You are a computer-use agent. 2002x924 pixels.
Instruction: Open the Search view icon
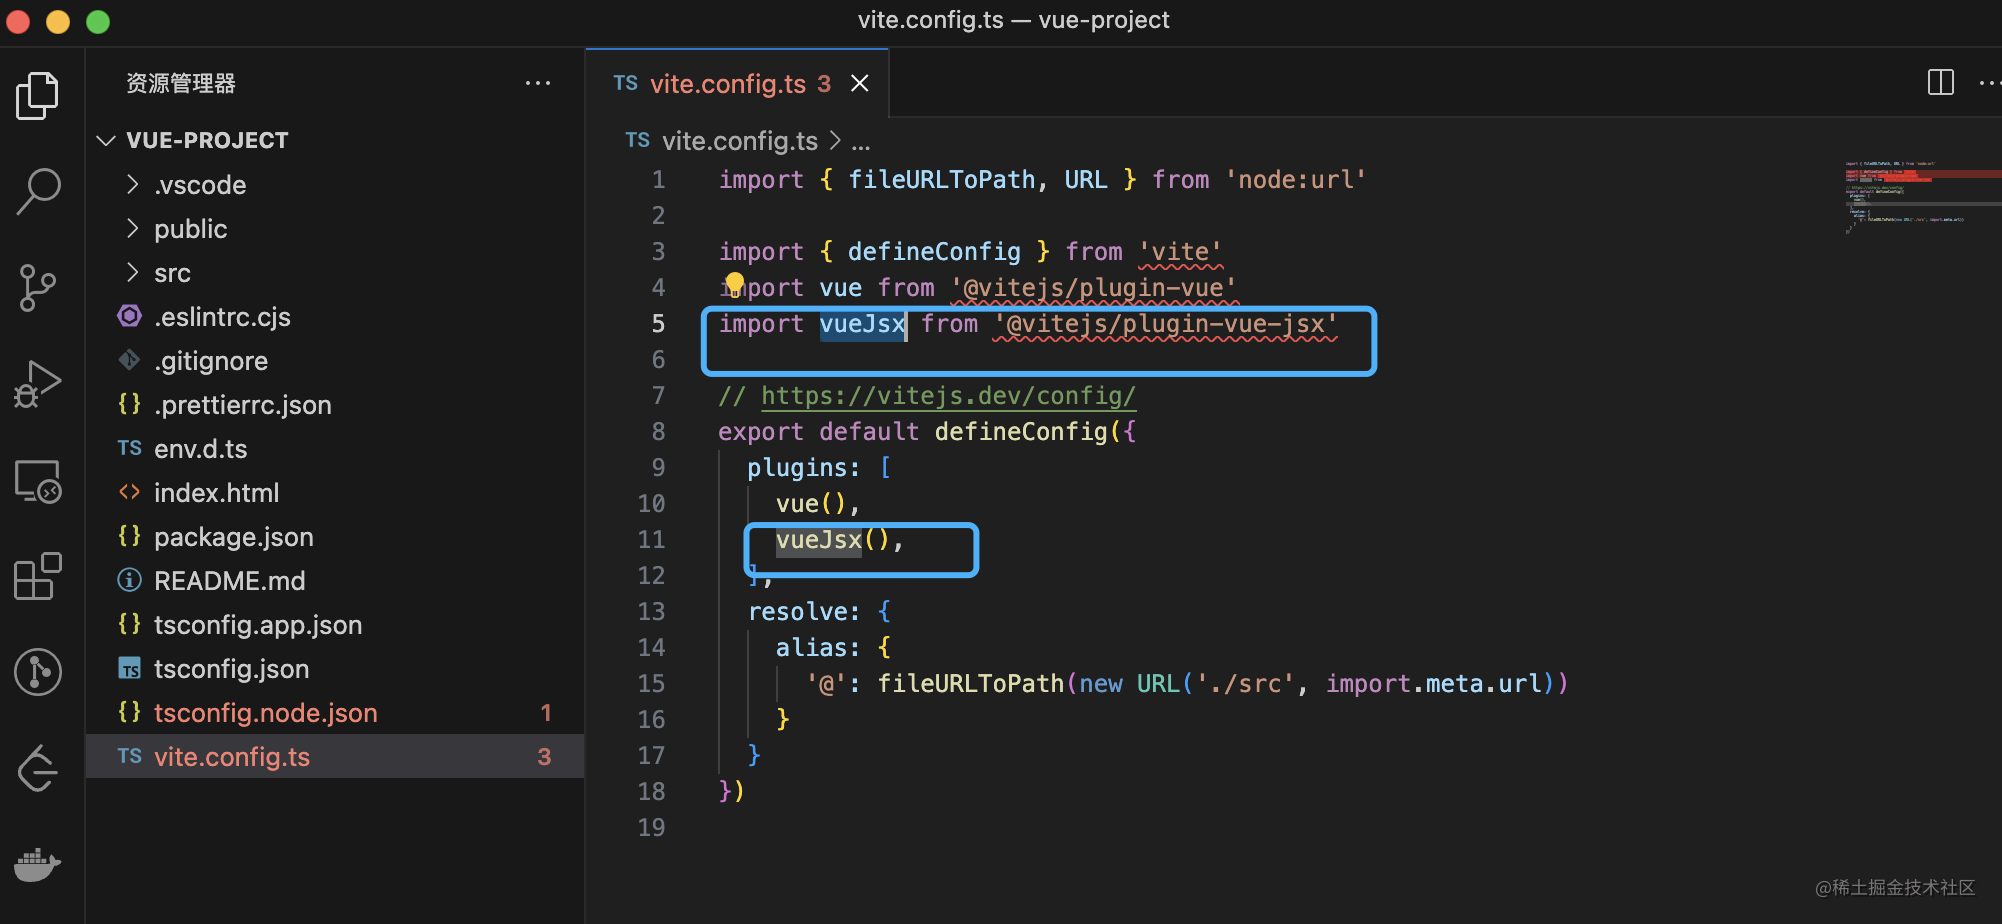tap(38, 191)
